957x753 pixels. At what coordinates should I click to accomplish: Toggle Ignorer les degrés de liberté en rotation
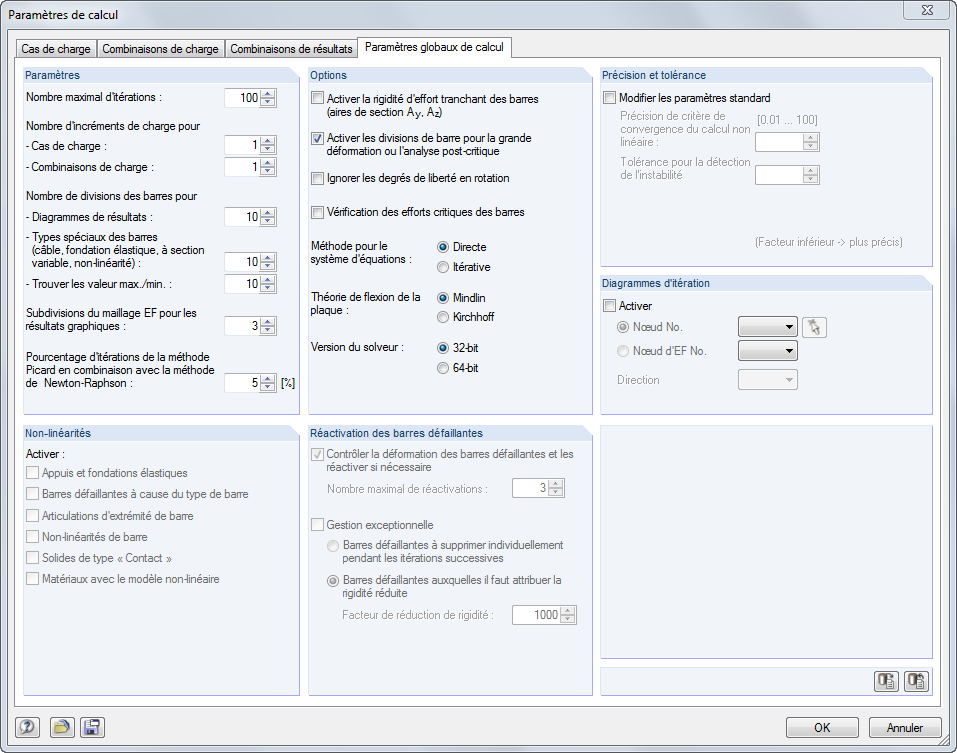coord(317,178)
